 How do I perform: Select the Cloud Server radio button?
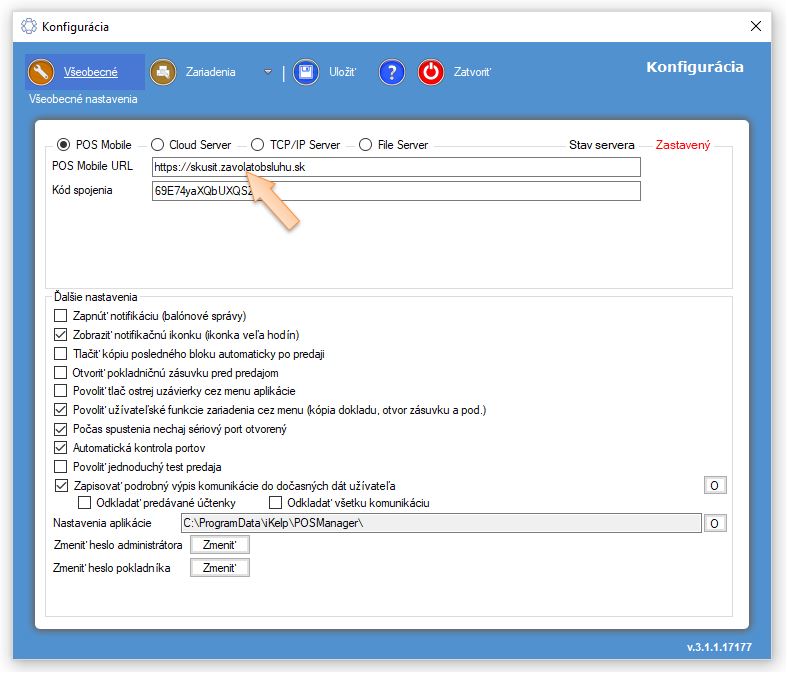click(157, 145)
